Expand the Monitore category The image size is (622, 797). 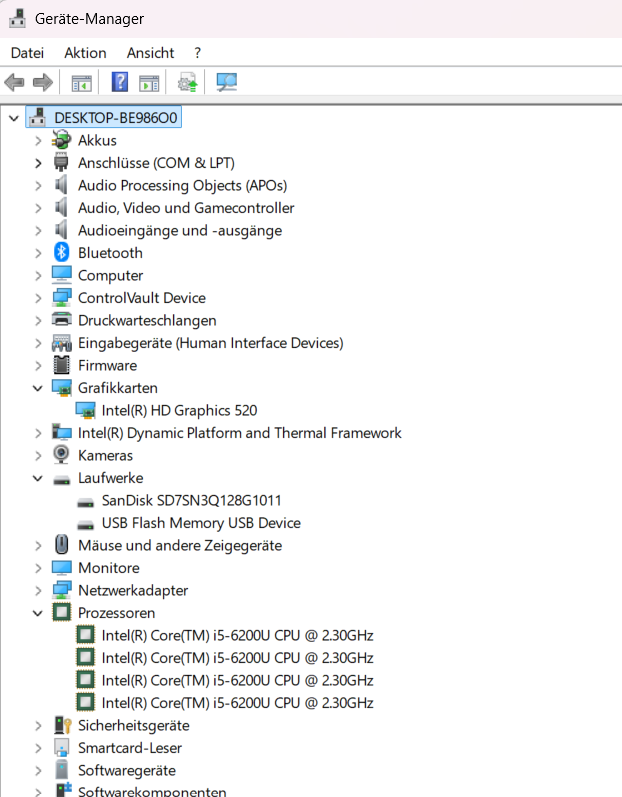pos(38,568)
